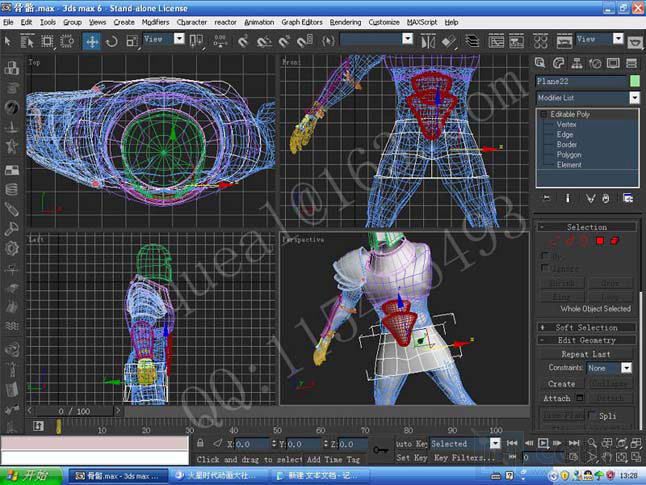
Task: Click the Attach button
Action: pyautogui.click(x=557, y=398)
